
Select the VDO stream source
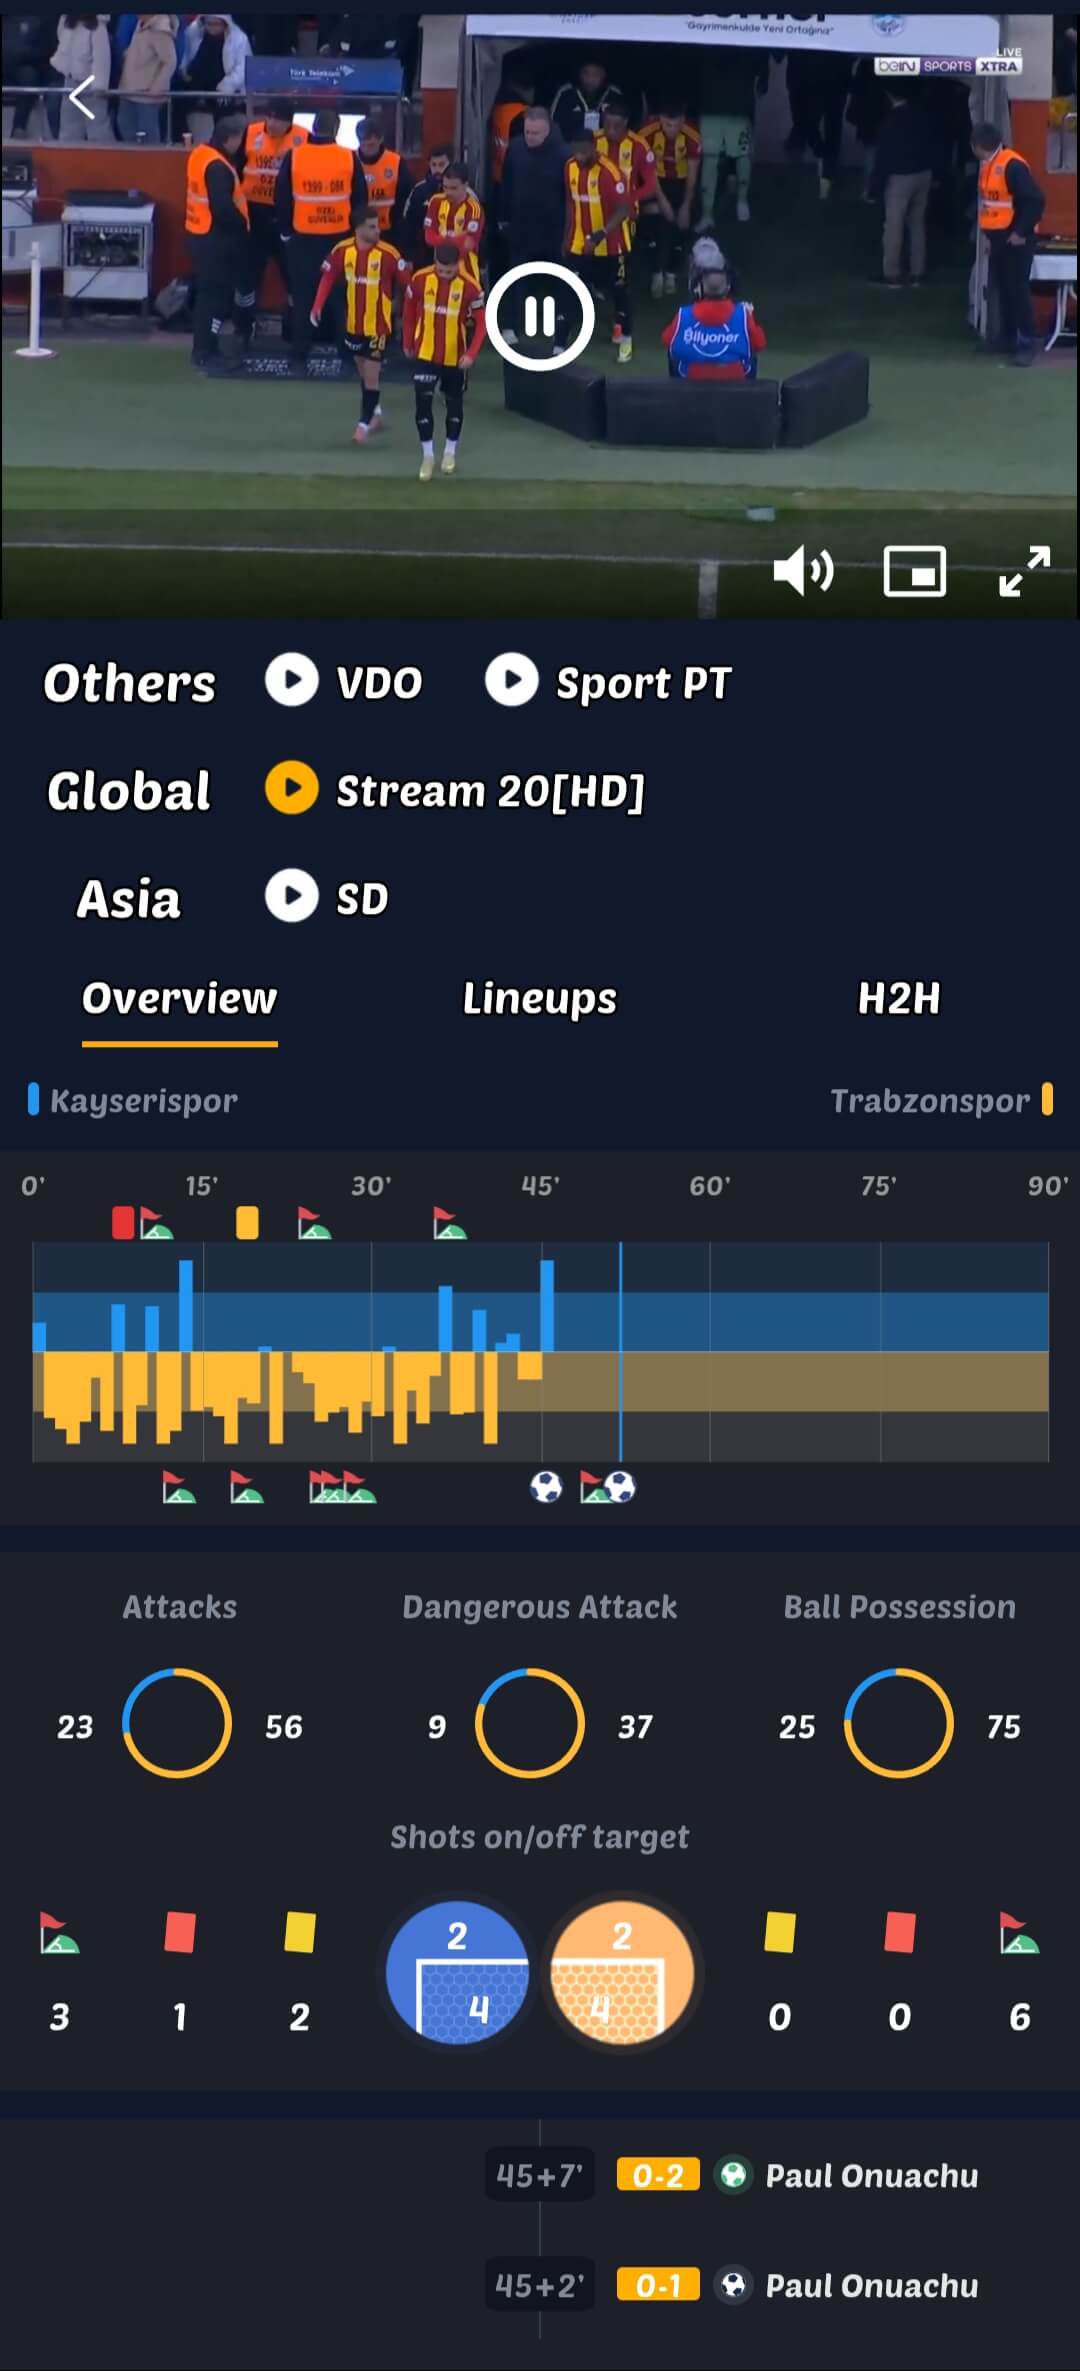coord(344,682)
